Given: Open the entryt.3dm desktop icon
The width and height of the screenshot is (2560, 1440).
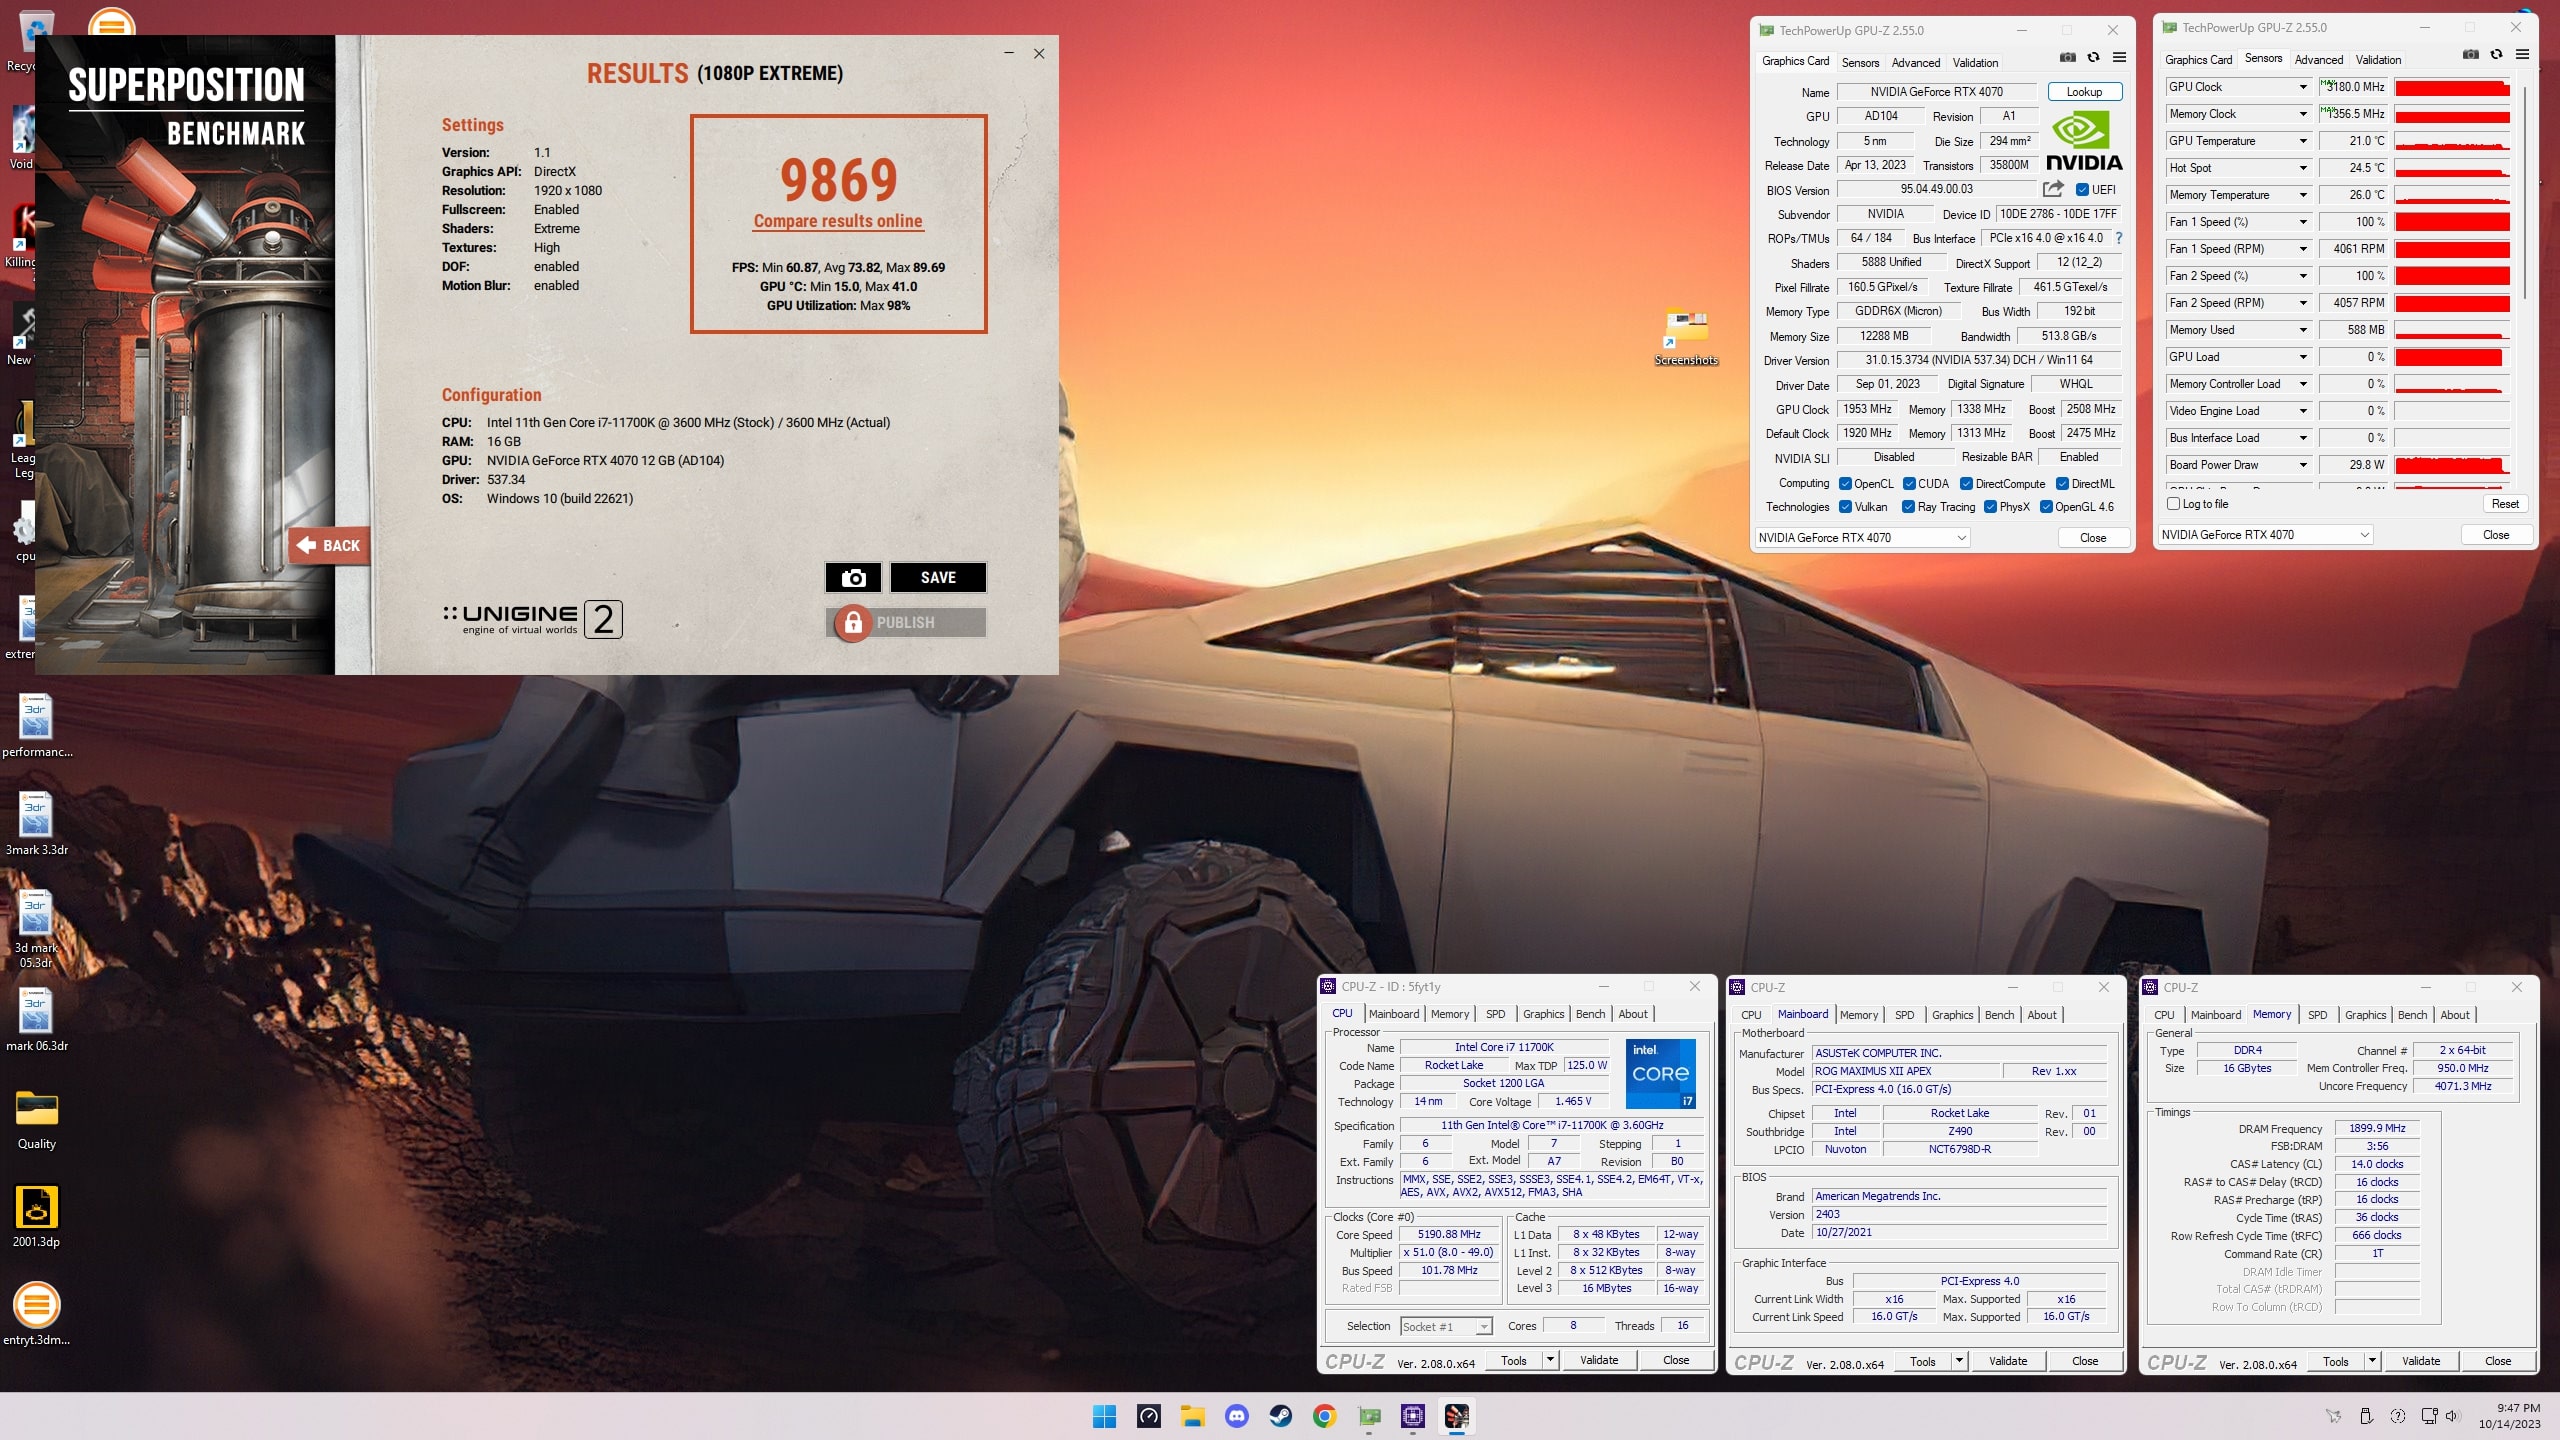Looking at the screenshot, I should (37, 1315).
